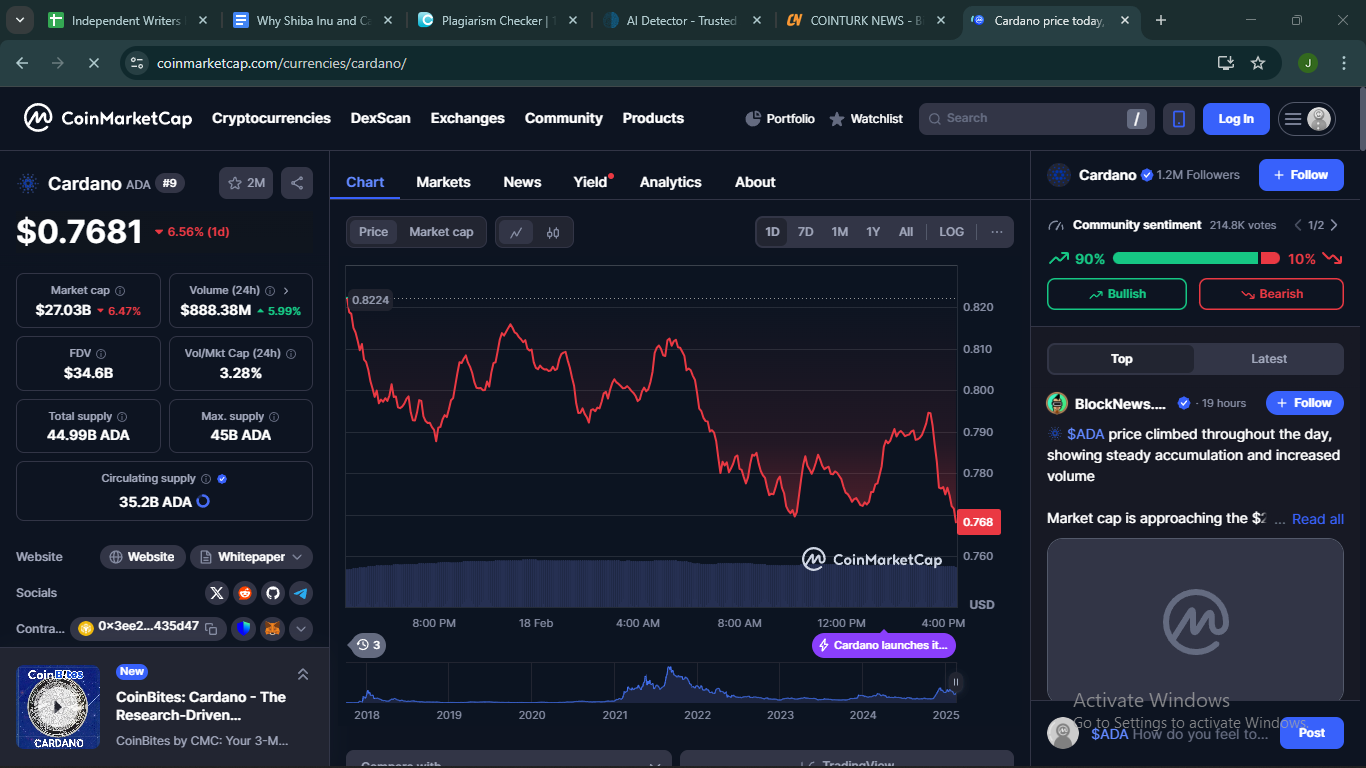Set chart range to 1D

coord(772,232)
